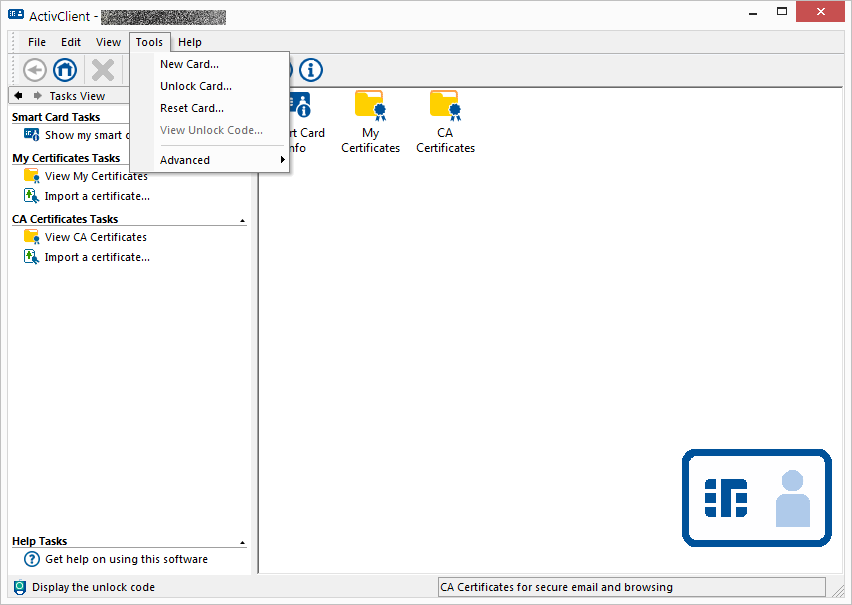The height and width of the screenshot is (605, 852).
Task: Click Display the unlock code status text
Action: pyautogui.click(x=93, y=587)
